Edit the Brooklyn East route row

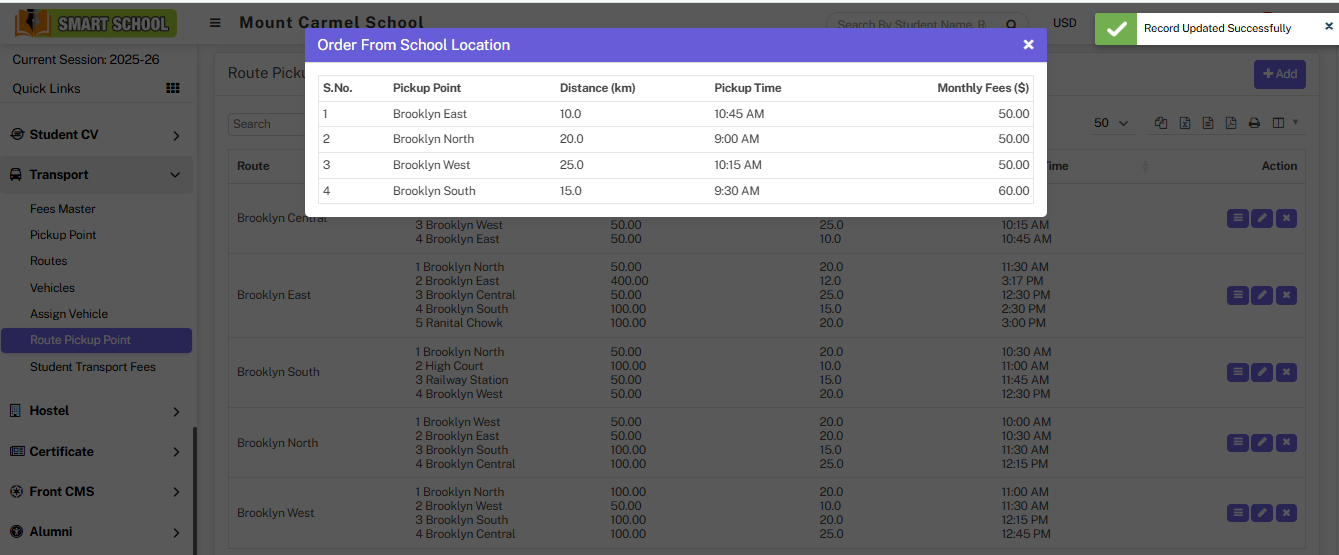[1262, 295]
